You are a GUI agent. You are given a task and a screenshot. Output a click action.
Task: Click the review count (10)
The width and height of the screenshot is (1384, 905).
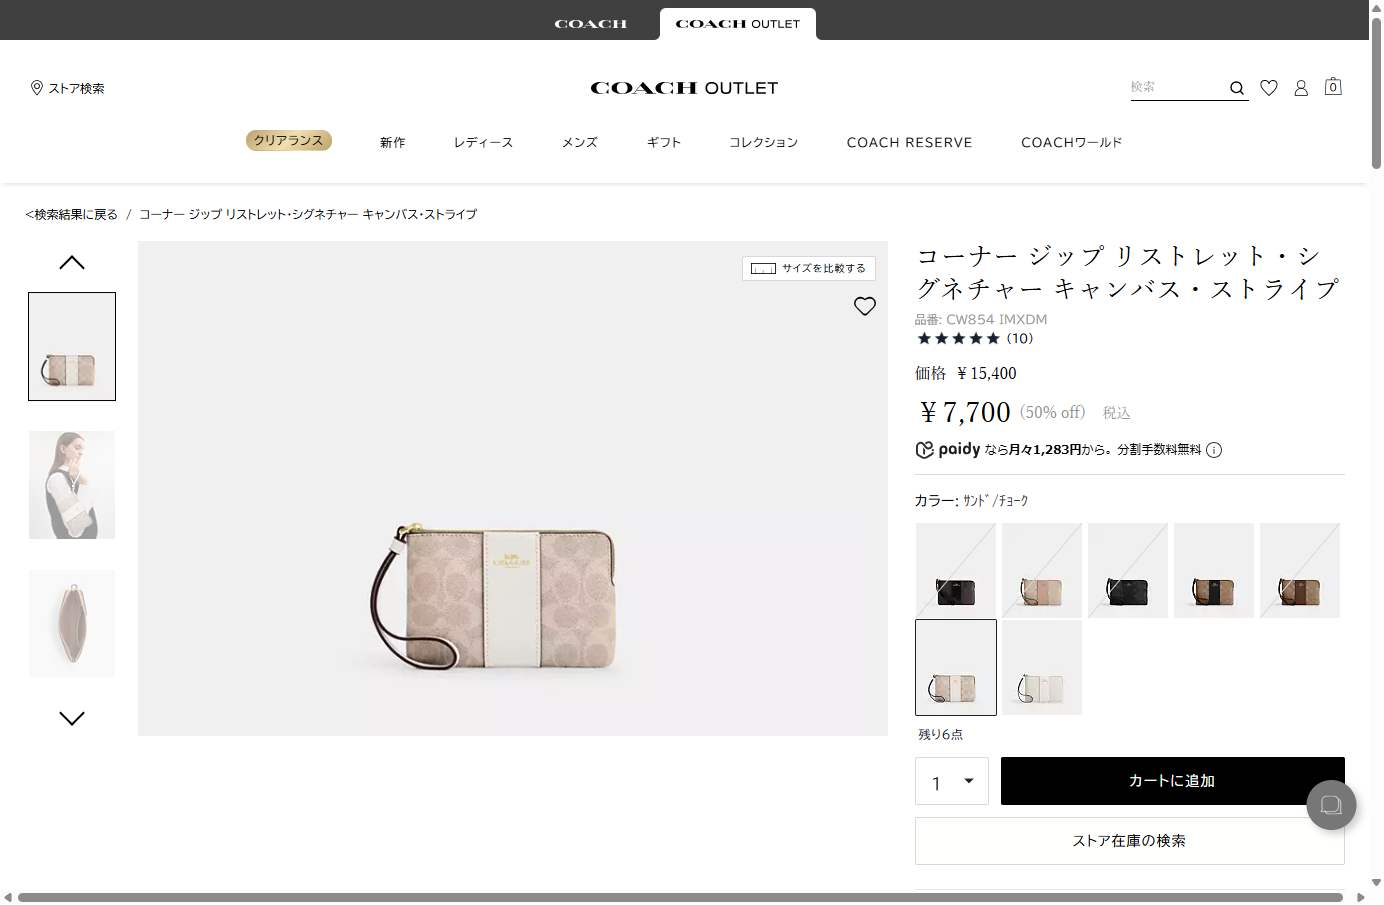click(x=1020, y=339)
